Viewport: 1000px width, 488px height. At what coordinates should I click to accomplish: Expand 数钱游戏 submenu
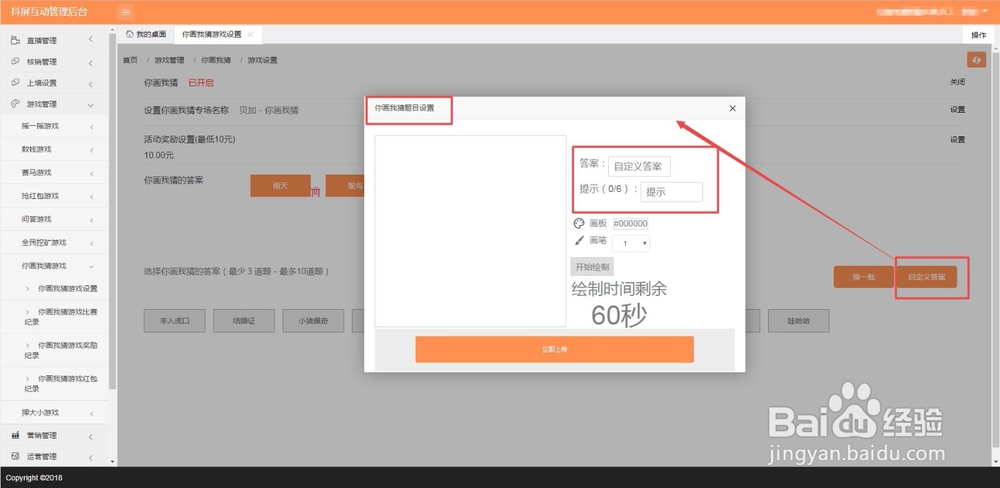pyautogui.click(x=91, y=150)
